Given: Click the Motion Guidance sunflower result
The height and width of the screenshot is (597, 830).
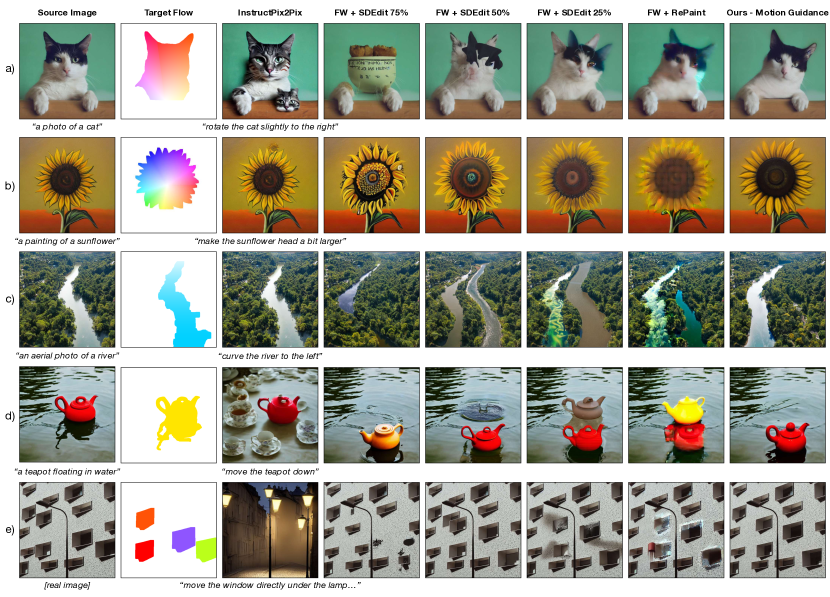Looking at the screenshot, I should pyautogui.click(x=778, y=185).
